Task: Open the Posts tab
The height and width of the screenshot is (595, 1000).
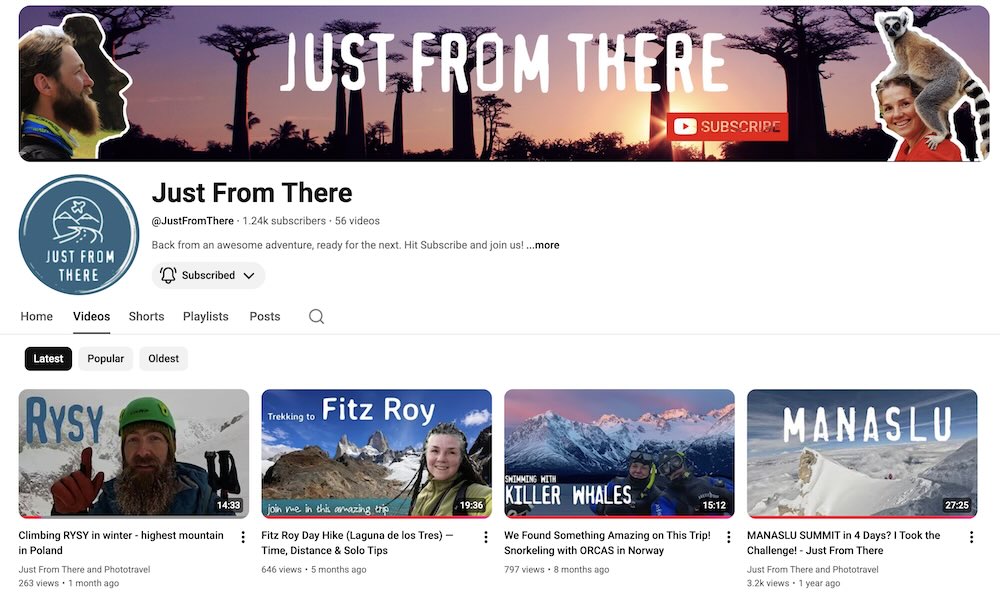Action: (264, 316)
